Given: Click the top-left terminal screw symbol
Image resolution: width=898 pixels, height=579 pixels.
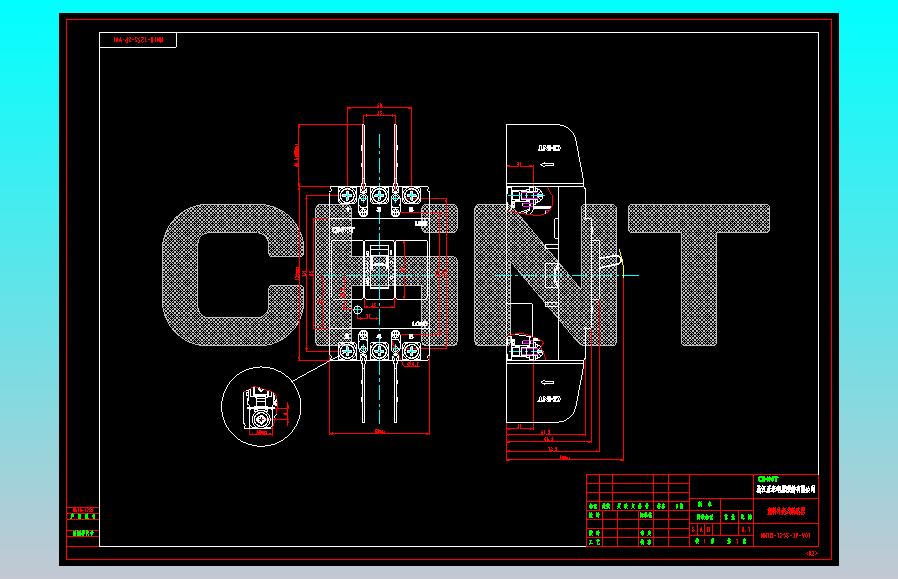Looking at the screenshot, I should click(346, 196).
